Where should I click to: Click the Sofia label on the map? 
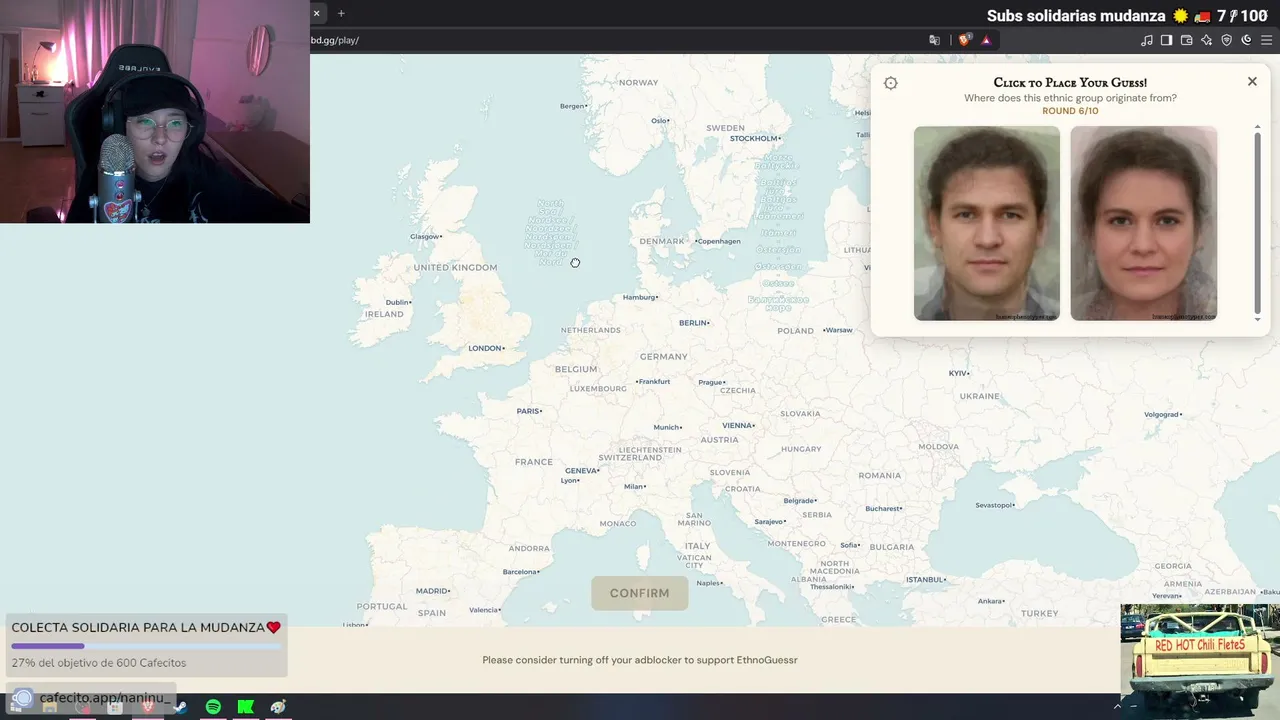pos(850,545)
